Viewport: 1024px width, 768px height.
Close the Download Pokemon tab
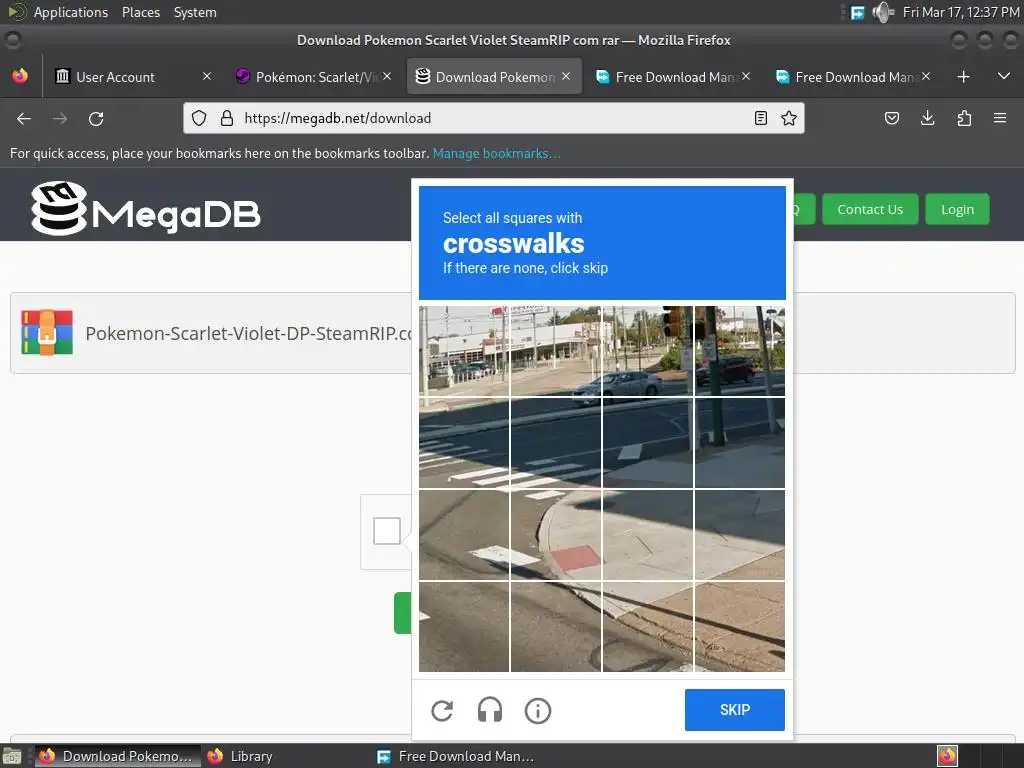(x=566, y=76)
